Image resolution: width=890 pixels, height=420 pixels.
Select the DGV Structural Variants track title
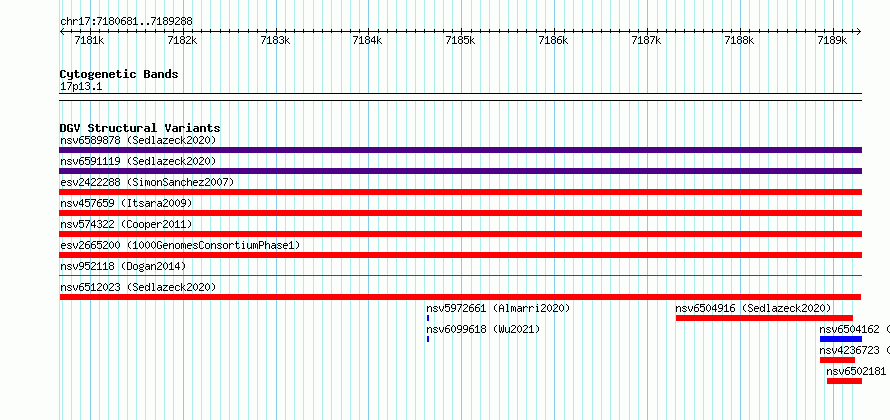pos(140,128)
